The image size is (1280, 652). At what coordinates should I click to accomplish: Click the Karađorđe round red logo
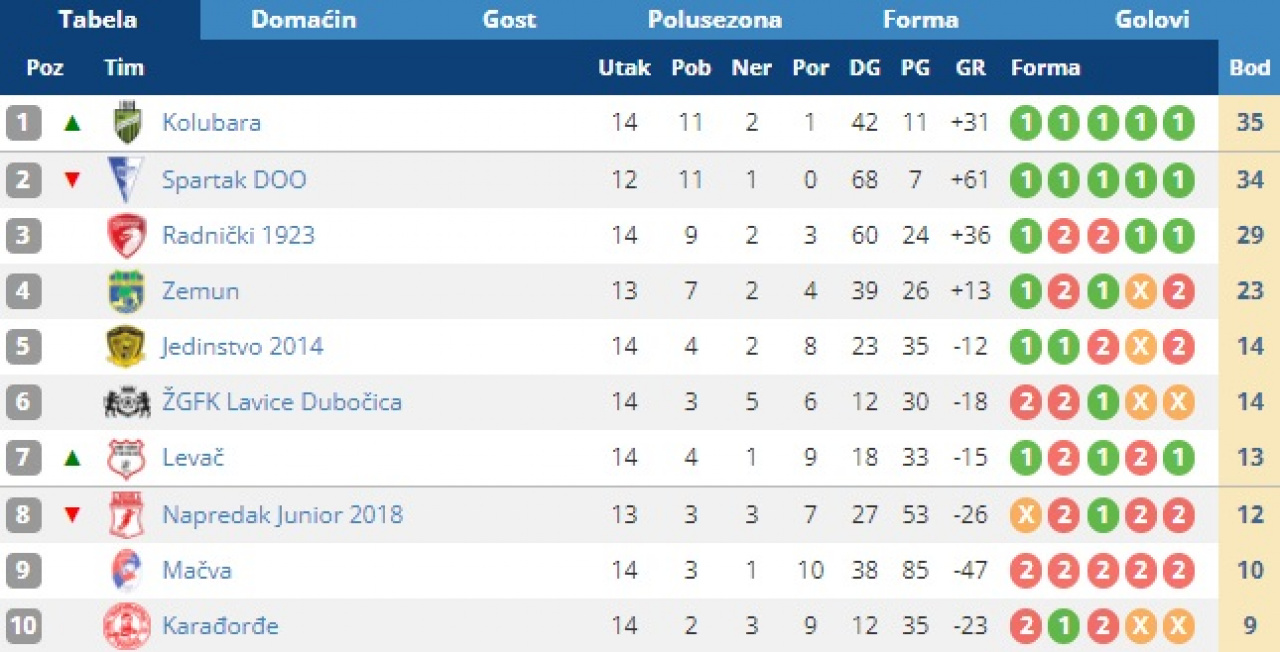pos(126,626)
